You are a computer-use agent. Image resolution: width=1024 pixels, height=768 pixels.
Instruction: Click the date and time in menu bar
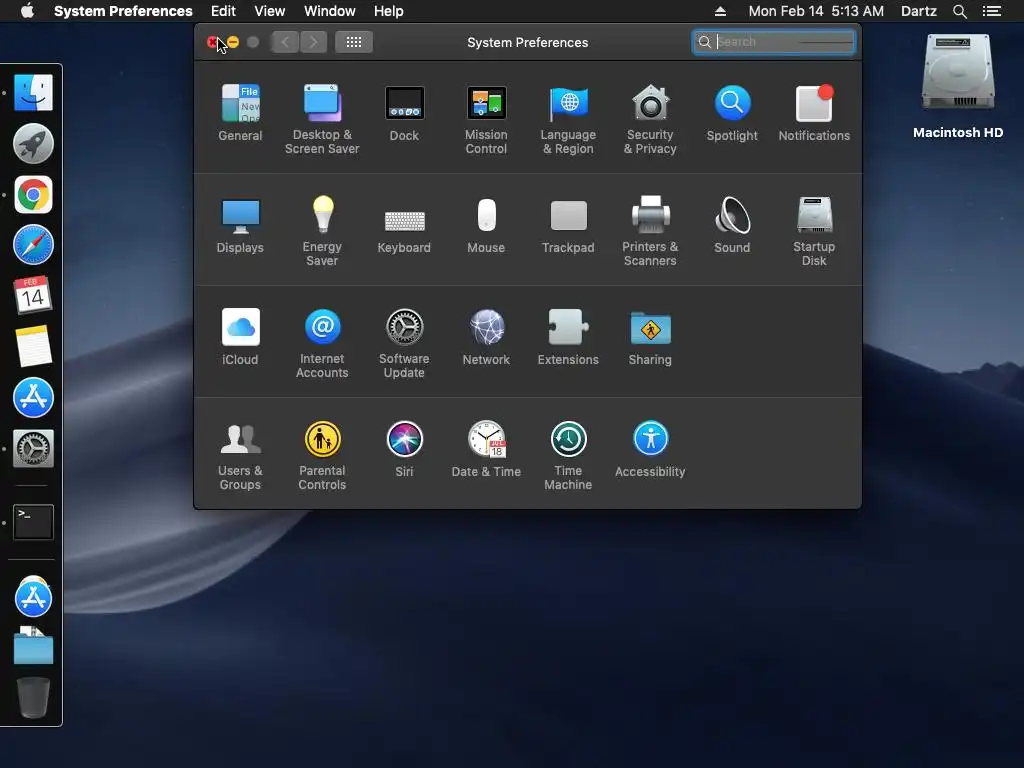point(816,11)
